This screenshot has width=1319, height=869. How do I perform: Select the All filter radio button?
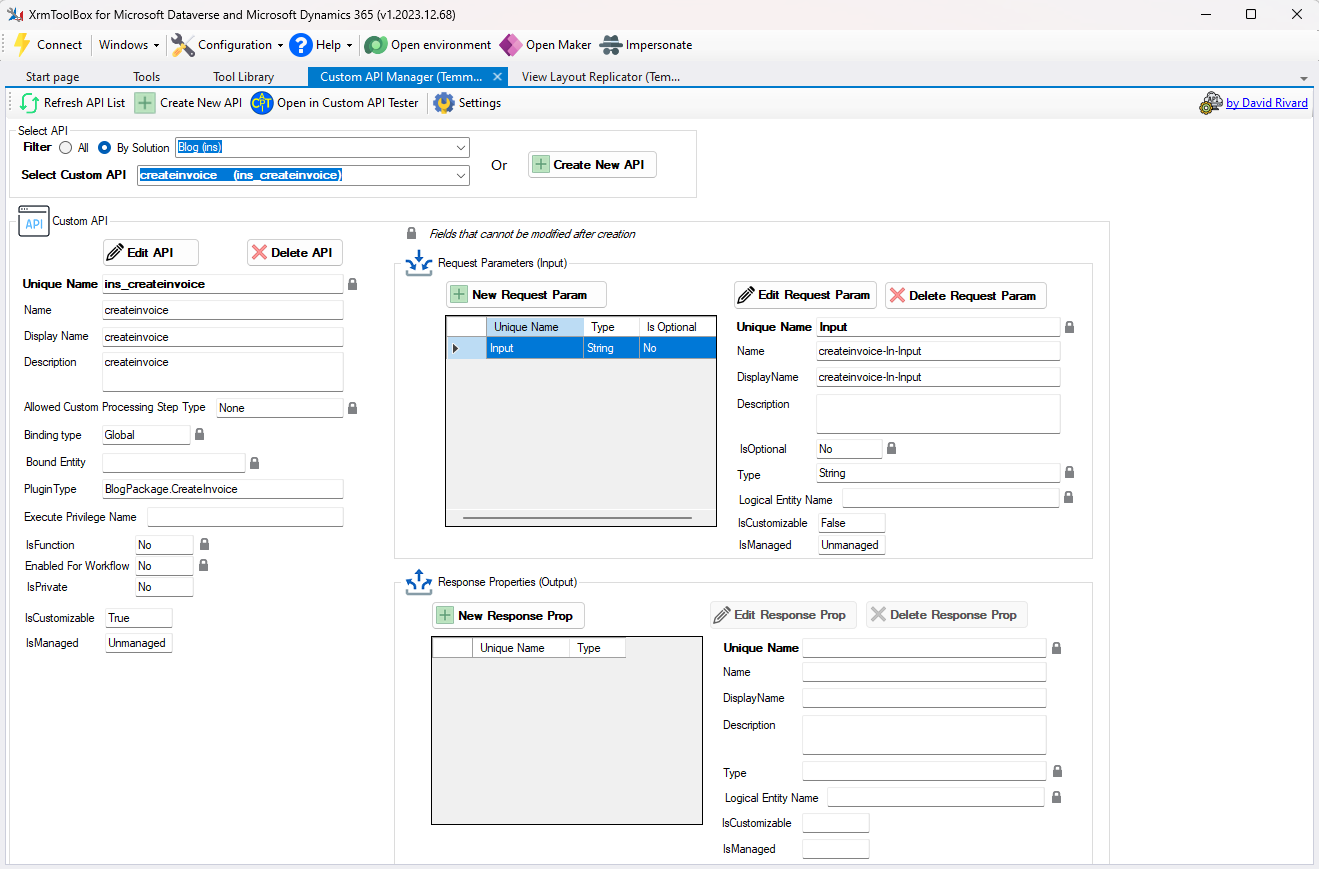(x=66, y=148)
